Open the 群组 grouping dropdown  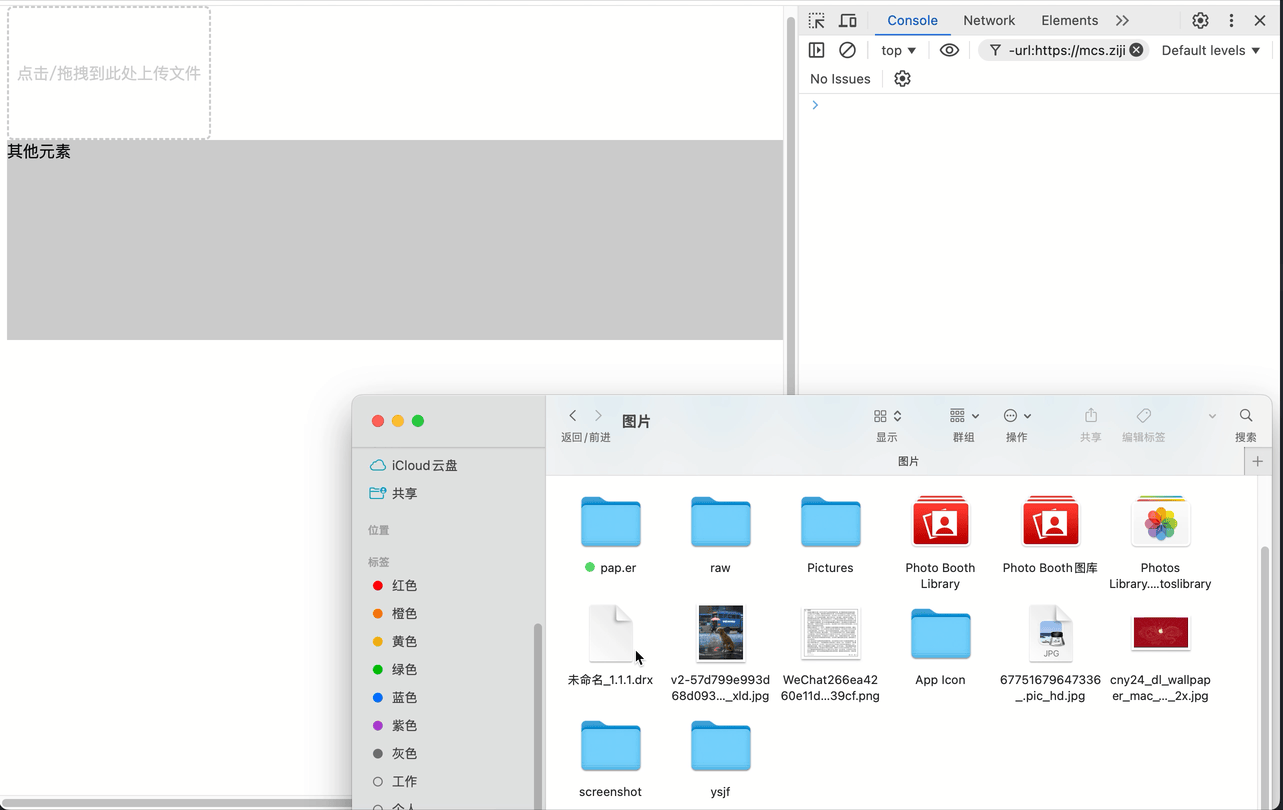click(x=963, y=416)
